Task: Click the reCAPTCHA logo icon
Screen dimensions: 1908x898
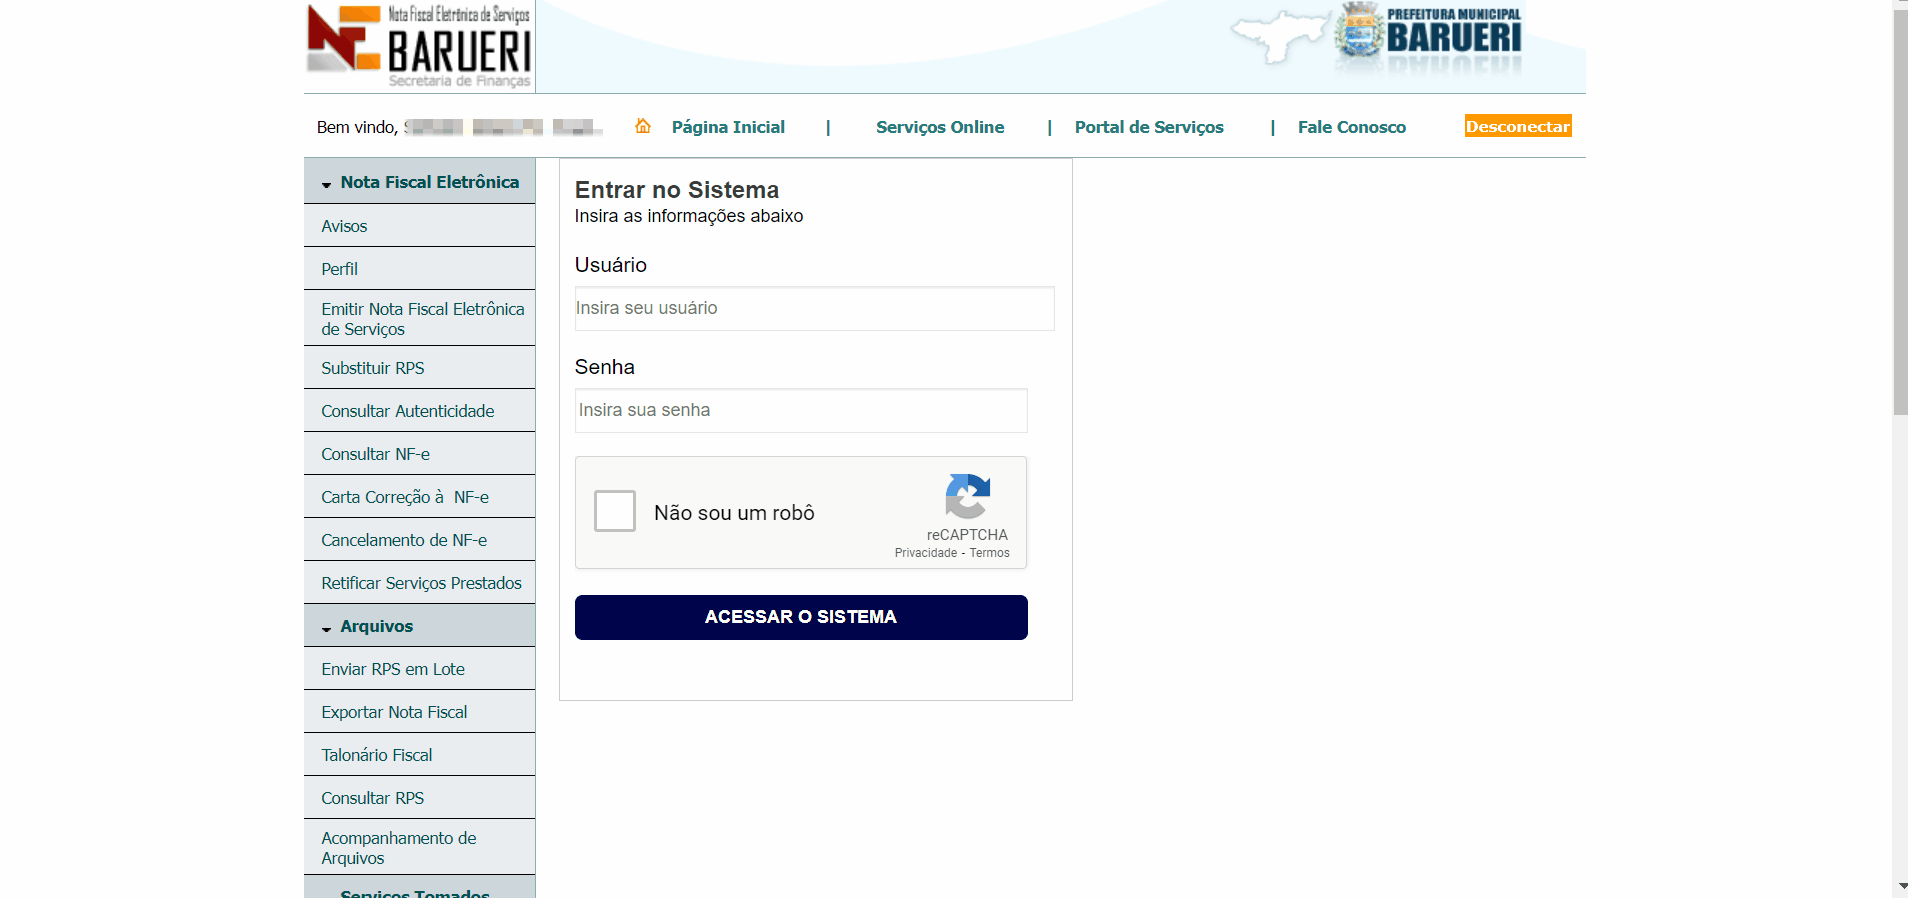Action: click(967, 496)
